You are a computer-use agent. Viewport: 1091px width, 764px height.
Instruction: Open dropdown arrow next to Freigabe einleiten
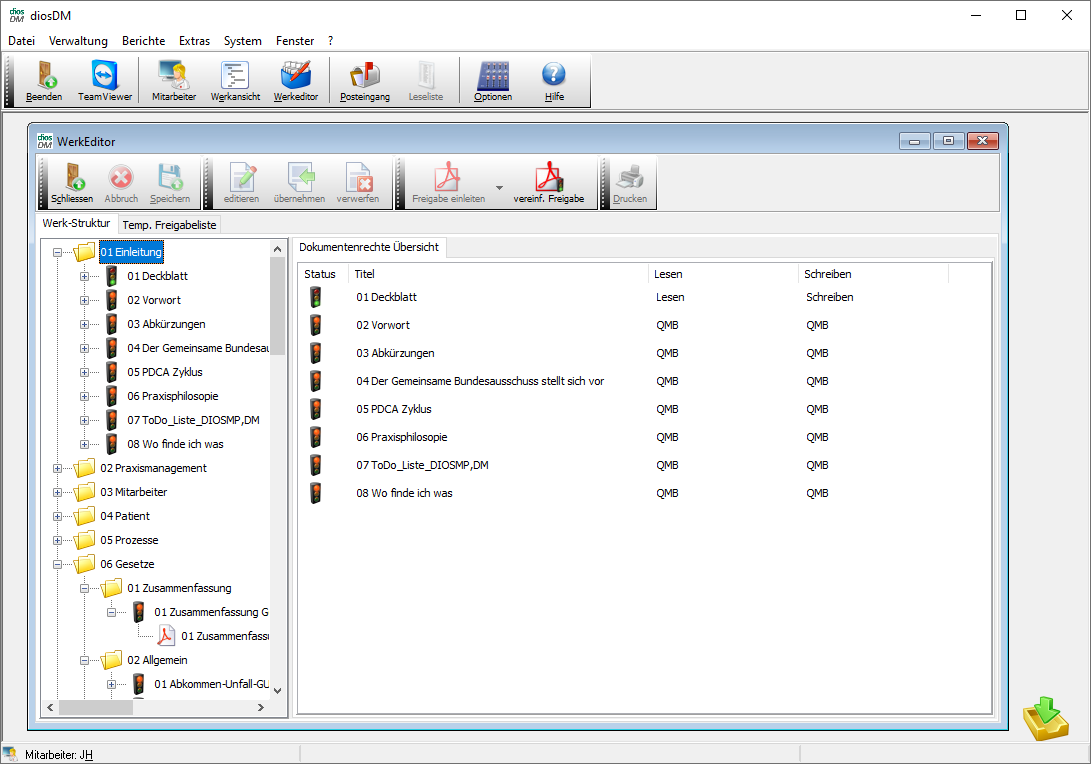499,187
